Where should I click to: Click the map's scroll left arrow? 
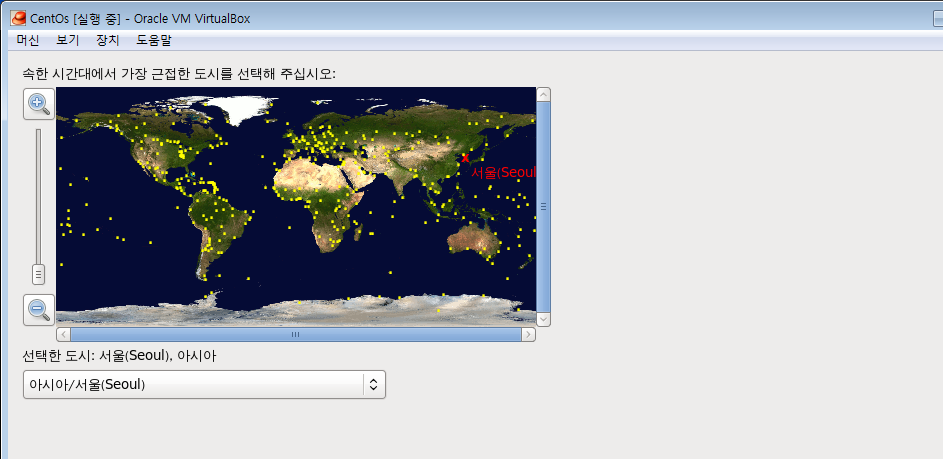point(63,334)
